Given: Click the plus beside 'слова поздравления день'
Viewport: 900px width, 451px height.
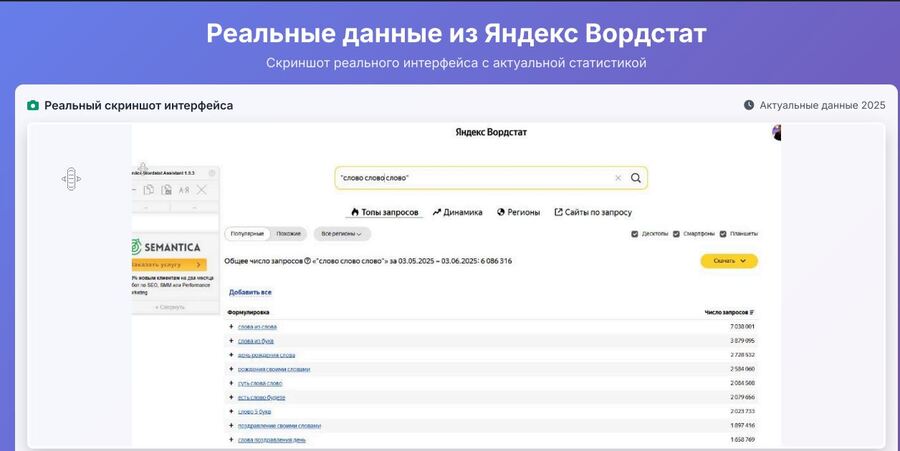Looking at the screenshot, I should (x=231, y=440).
